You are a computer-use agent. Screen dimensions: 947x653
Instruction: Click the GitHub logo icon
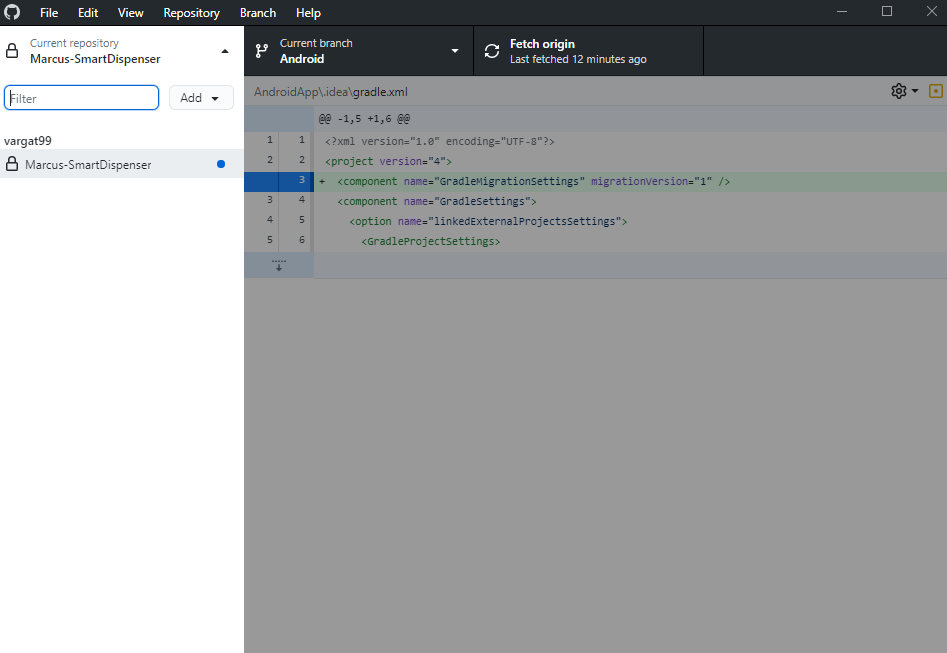coord(12,12)
